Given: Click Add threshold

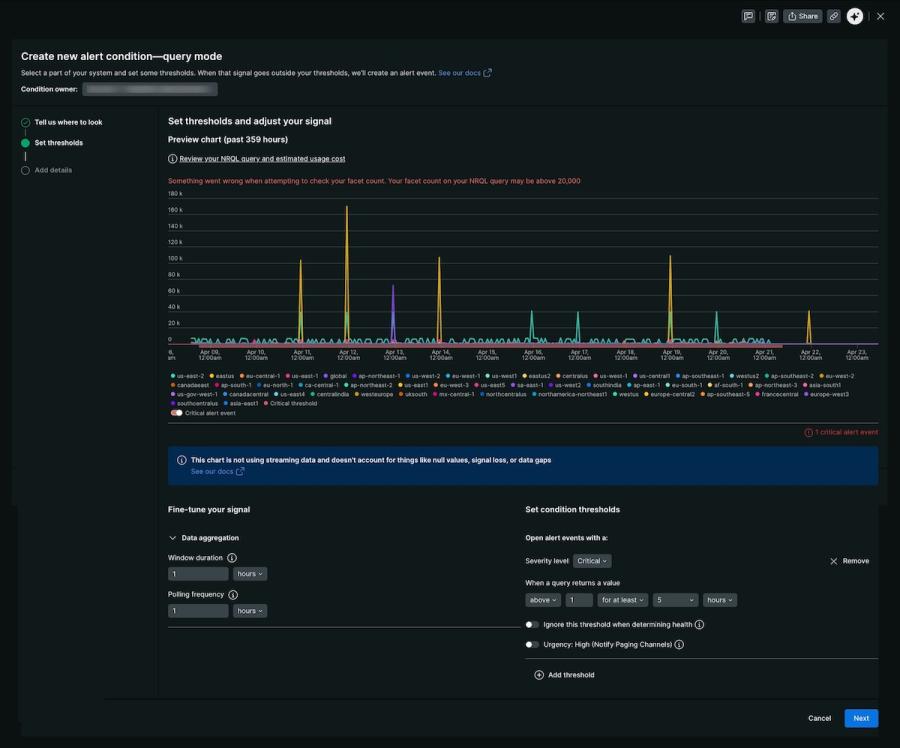Looking at the screenshot, I should tap(564, 675).
